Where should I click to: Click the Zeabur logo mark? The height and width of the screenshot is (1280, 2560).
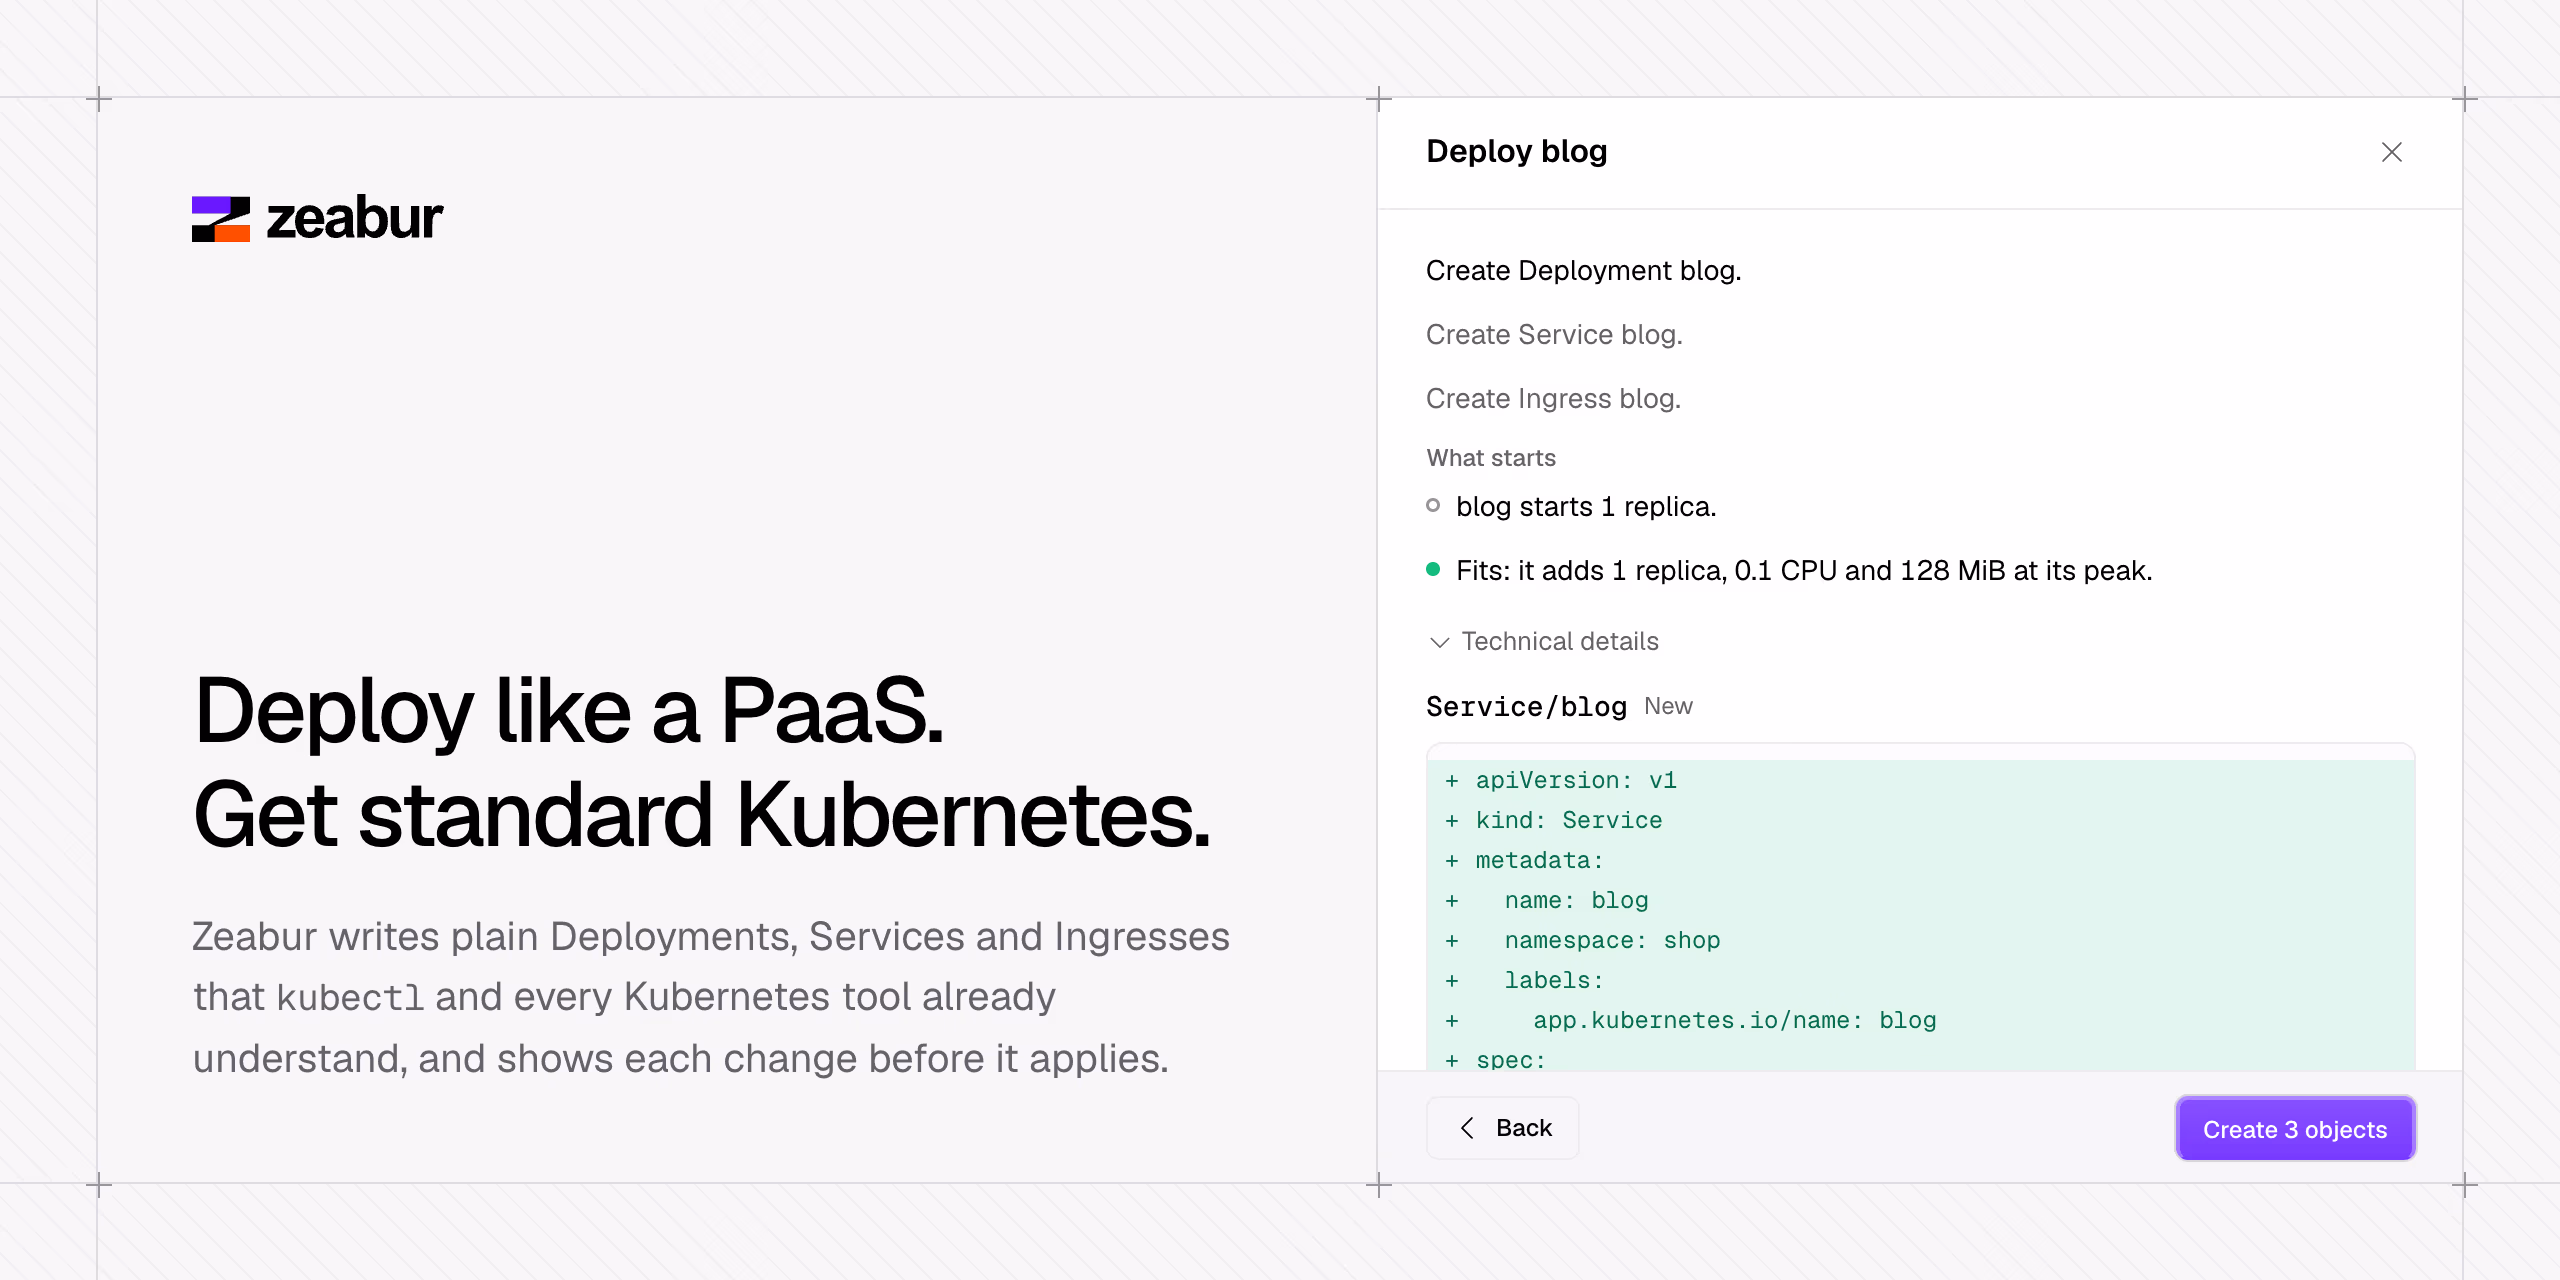pos(220,219)
